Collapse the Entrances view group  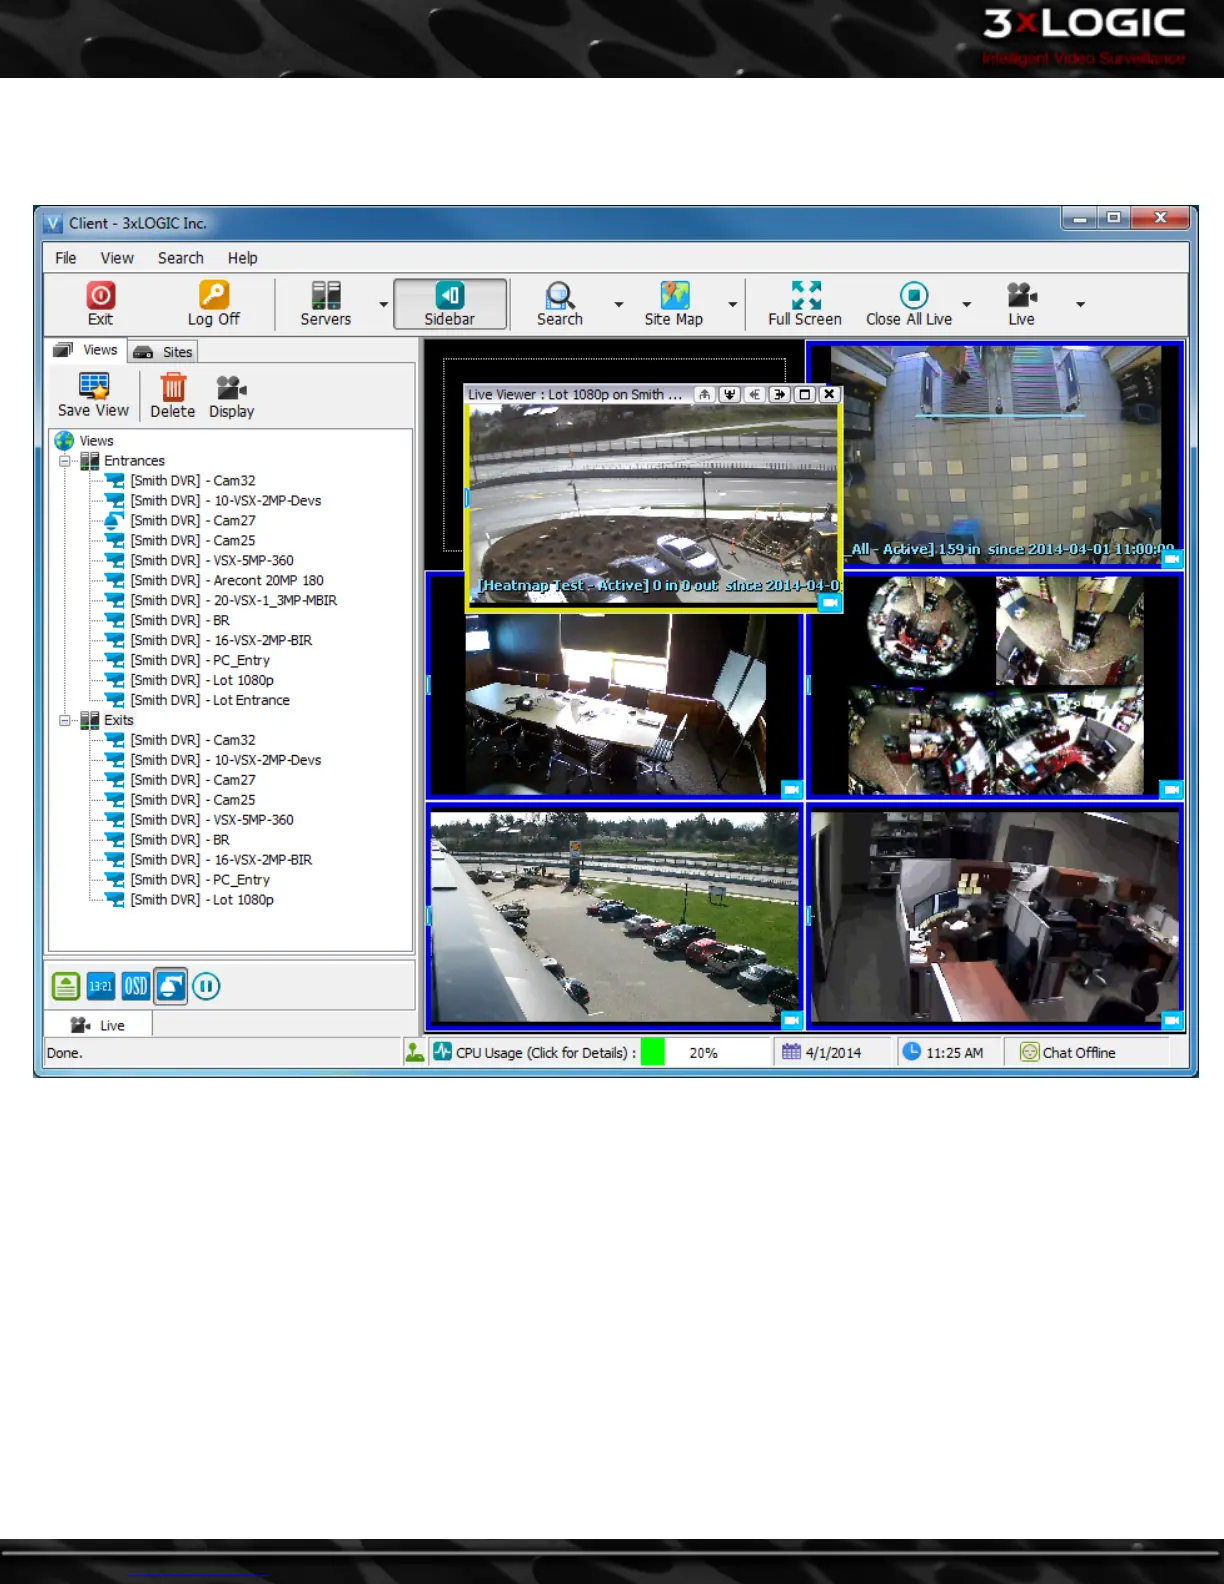pyautogui.click(x=65, y=461)
